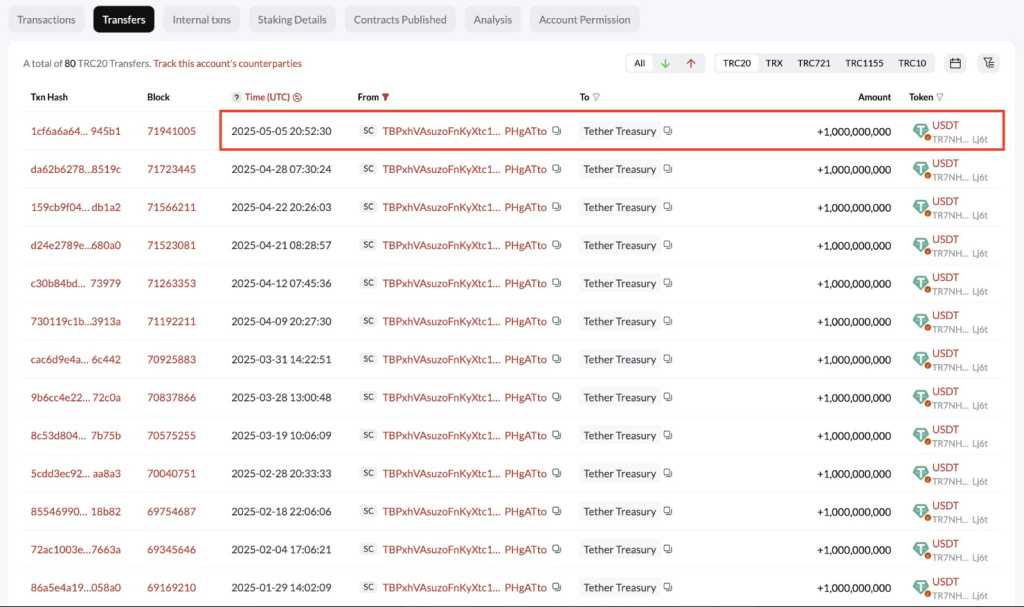
Task: Click Track this account's counterparties link
Action: 227,63
